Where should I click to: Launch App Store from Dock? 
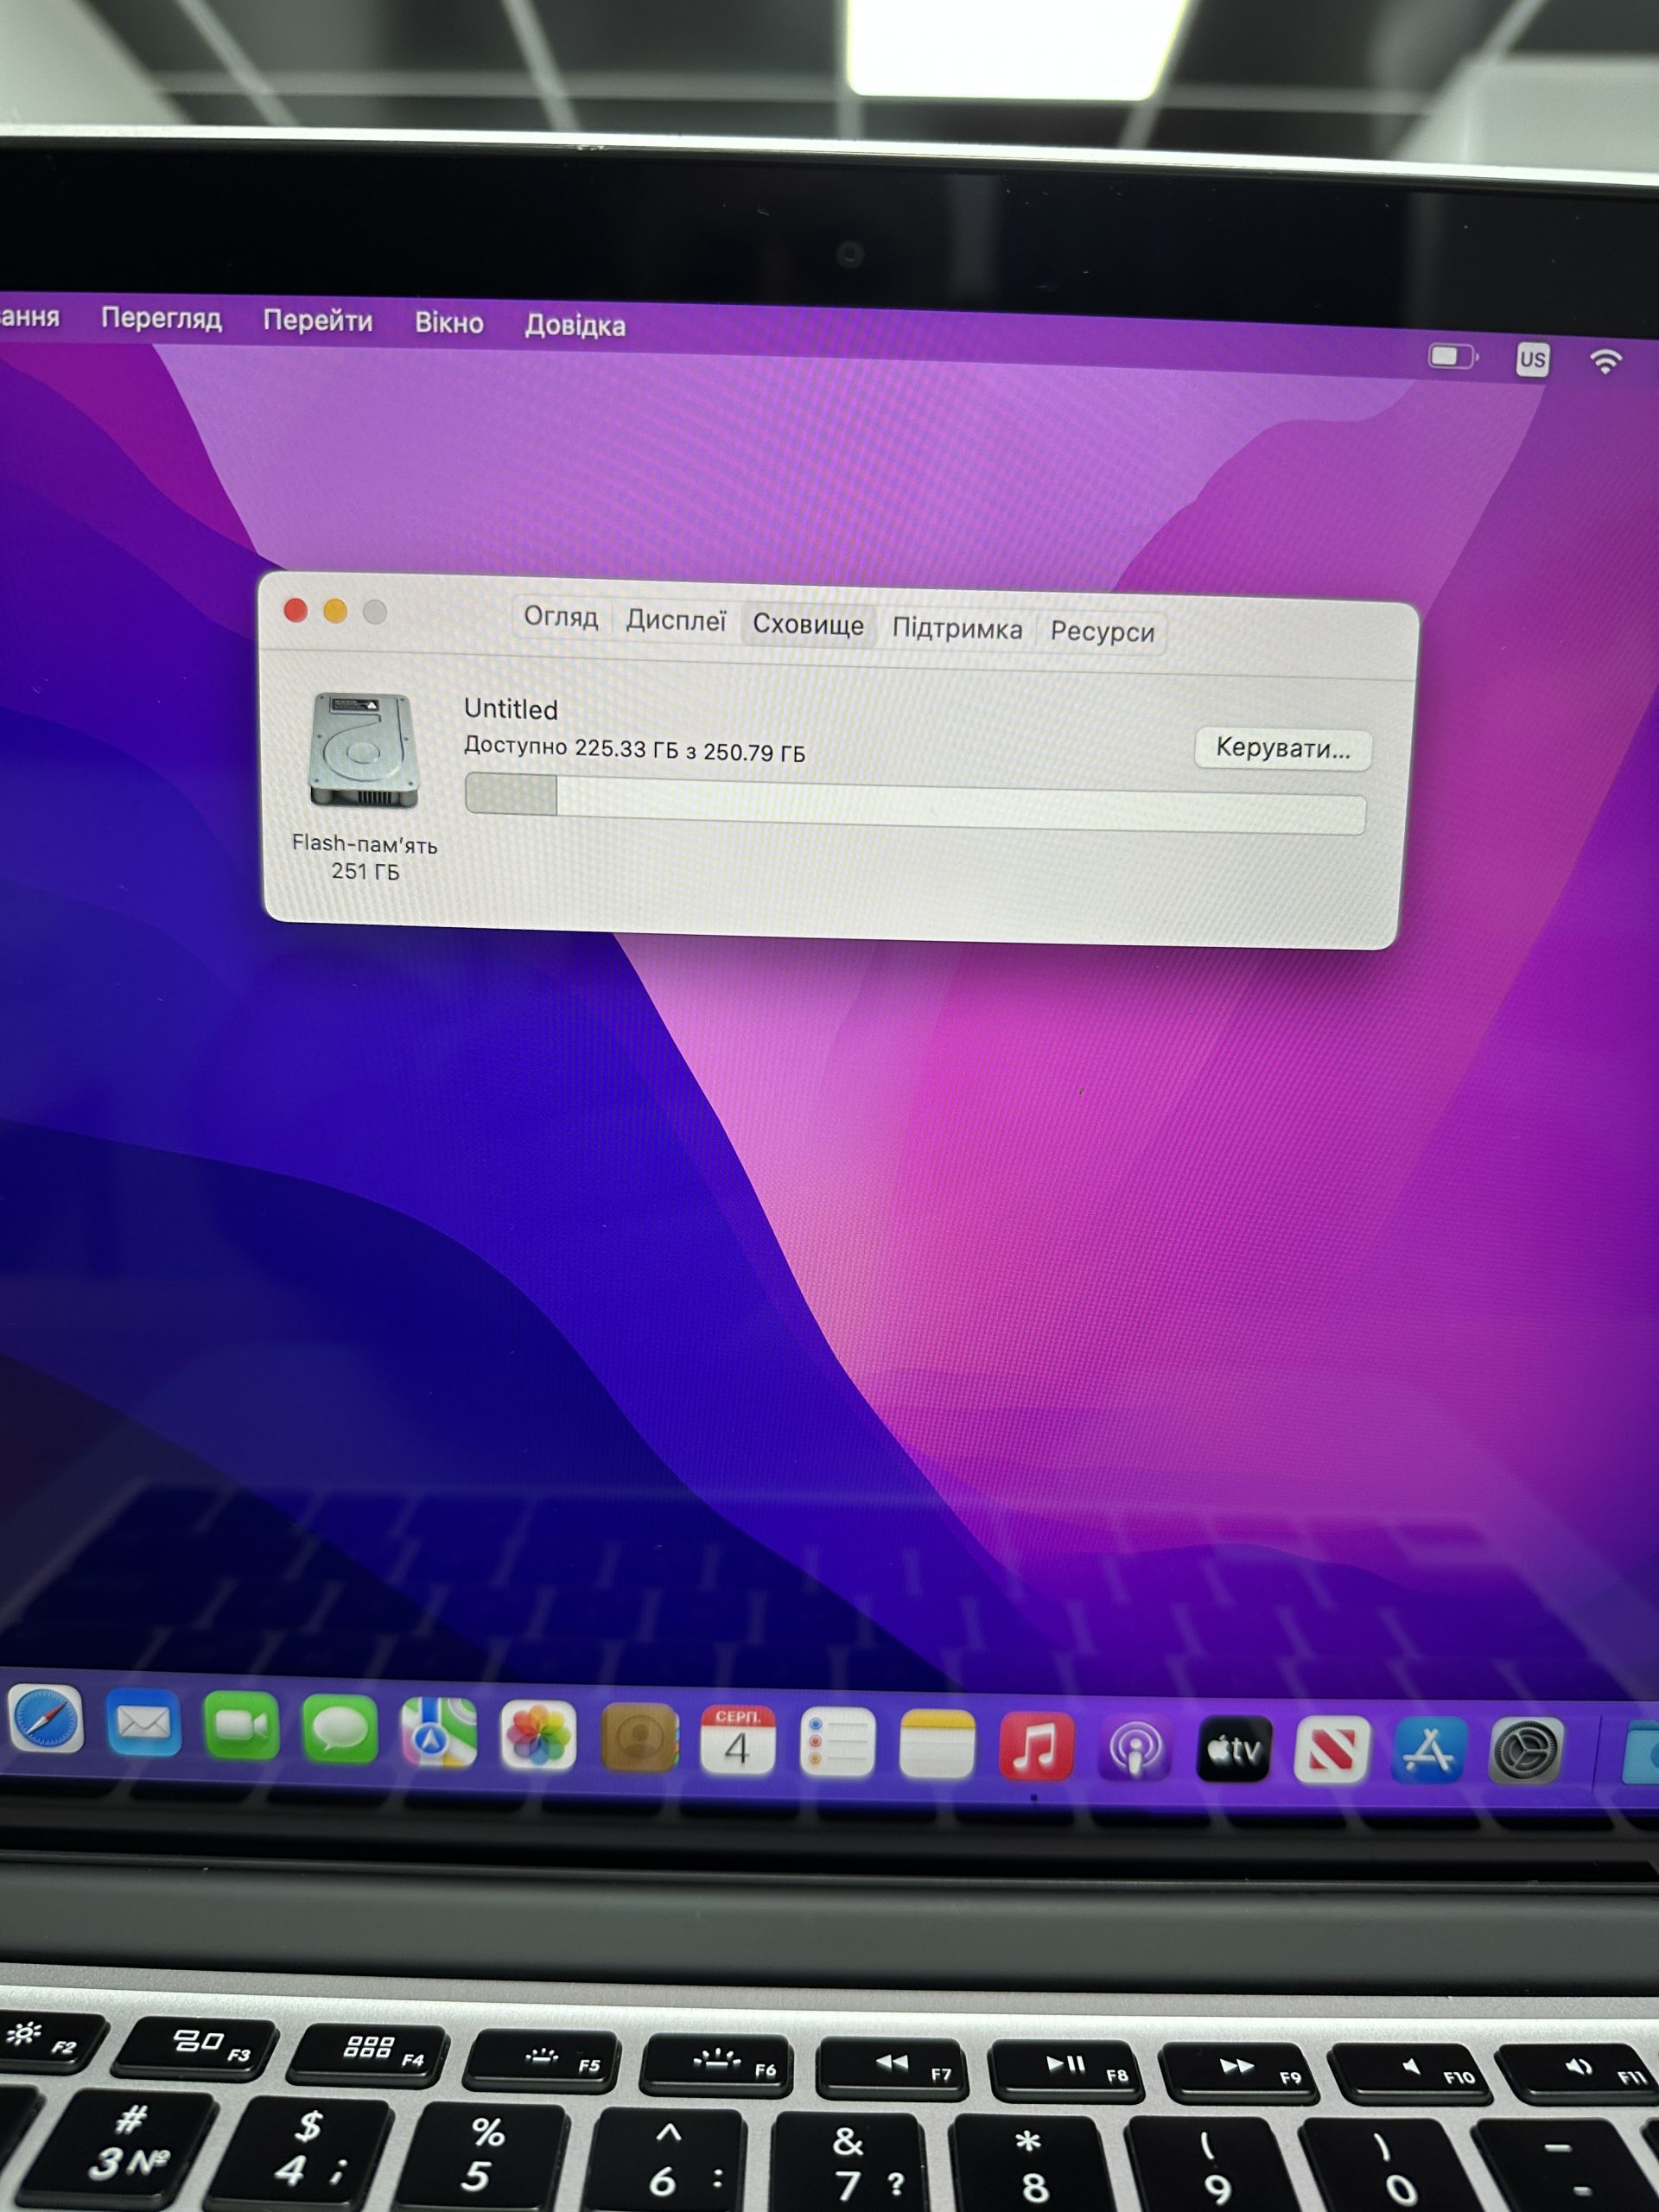[1428, 1751]
